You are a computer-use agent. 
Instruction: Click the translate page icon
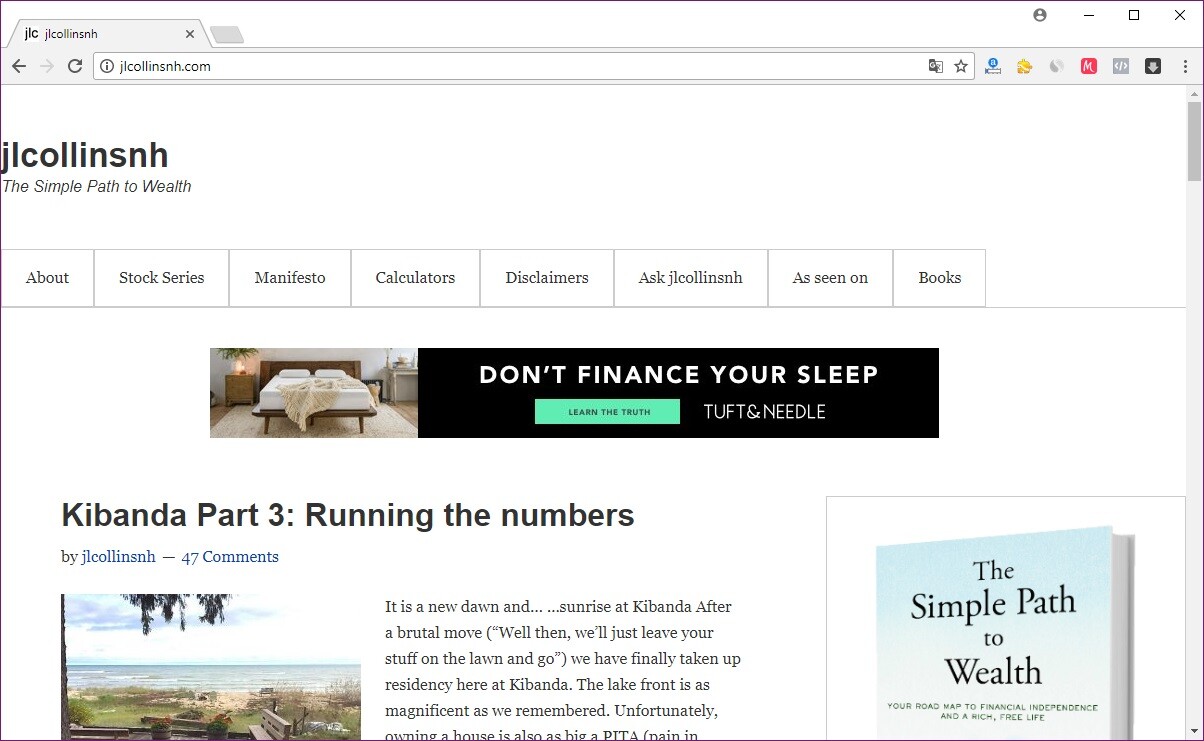(x=936, y=66)
